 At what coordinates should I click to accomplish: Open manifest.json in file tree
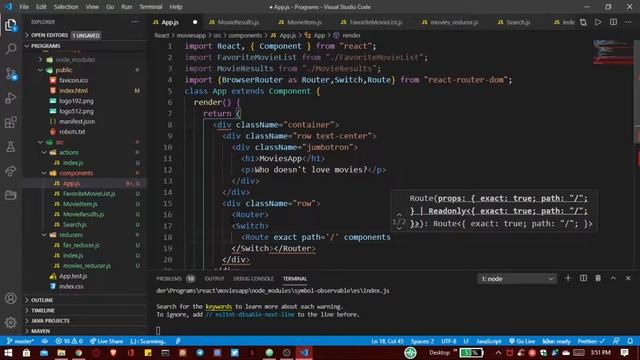click(77, 122)
